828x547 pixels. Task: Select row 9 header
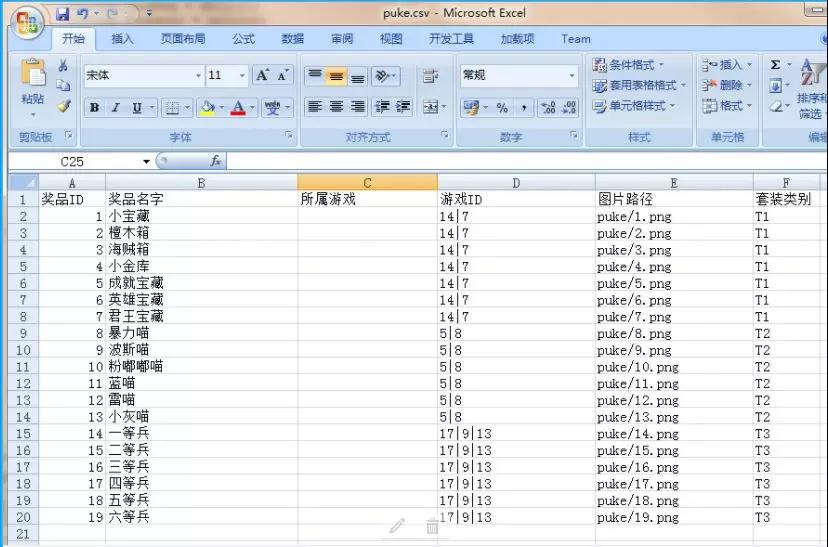pos(23,333)
